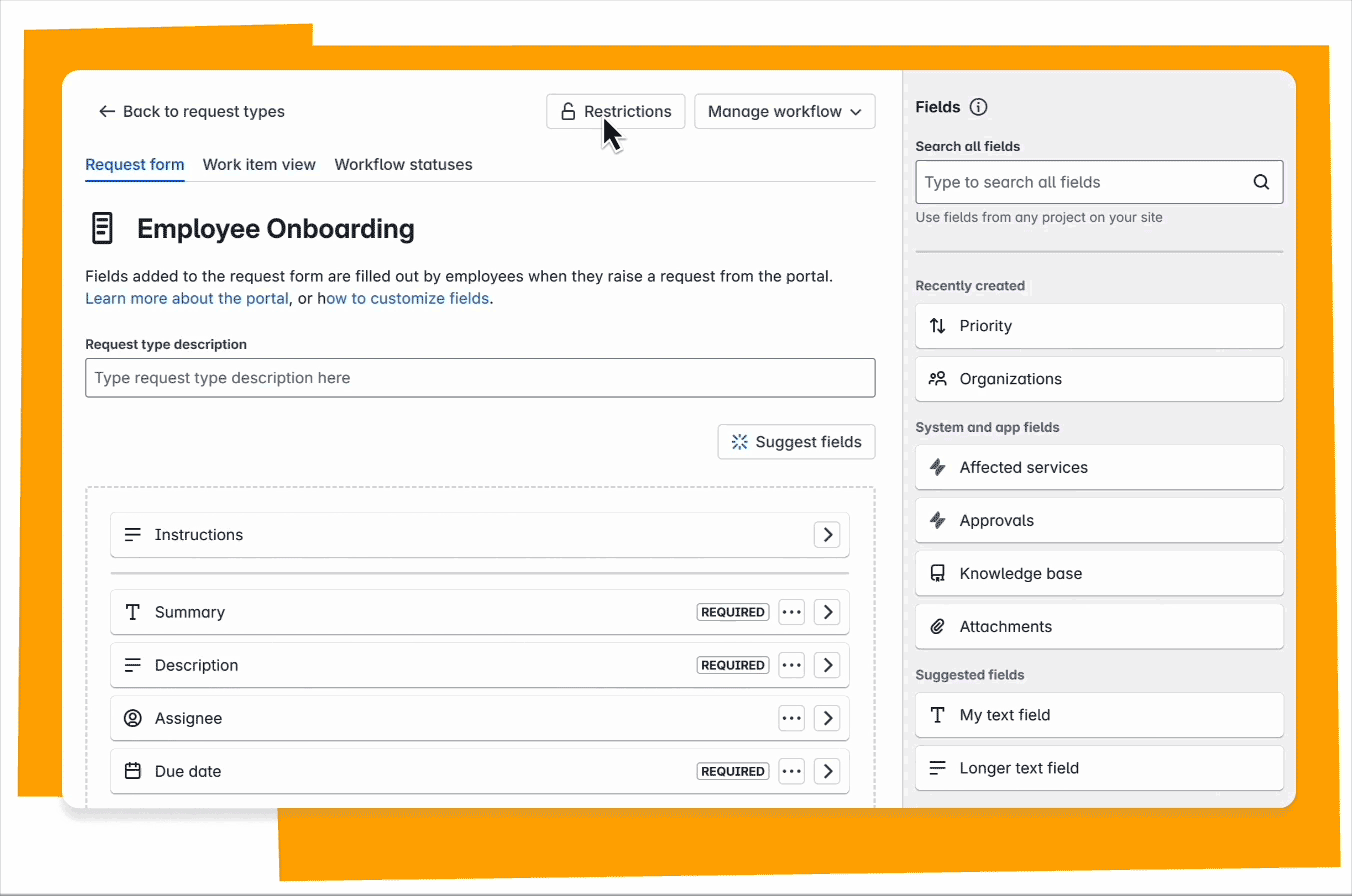Open the Manage workflow dropdown
The height and width of the screenshot is (896, 1352).
(x=785, y=111)
